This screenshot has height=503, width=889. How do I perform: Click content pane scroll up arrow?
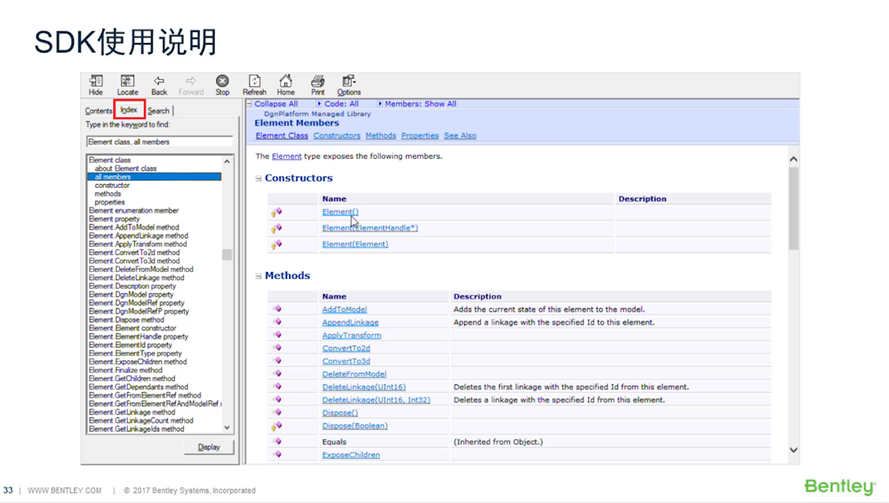(793, 159)
